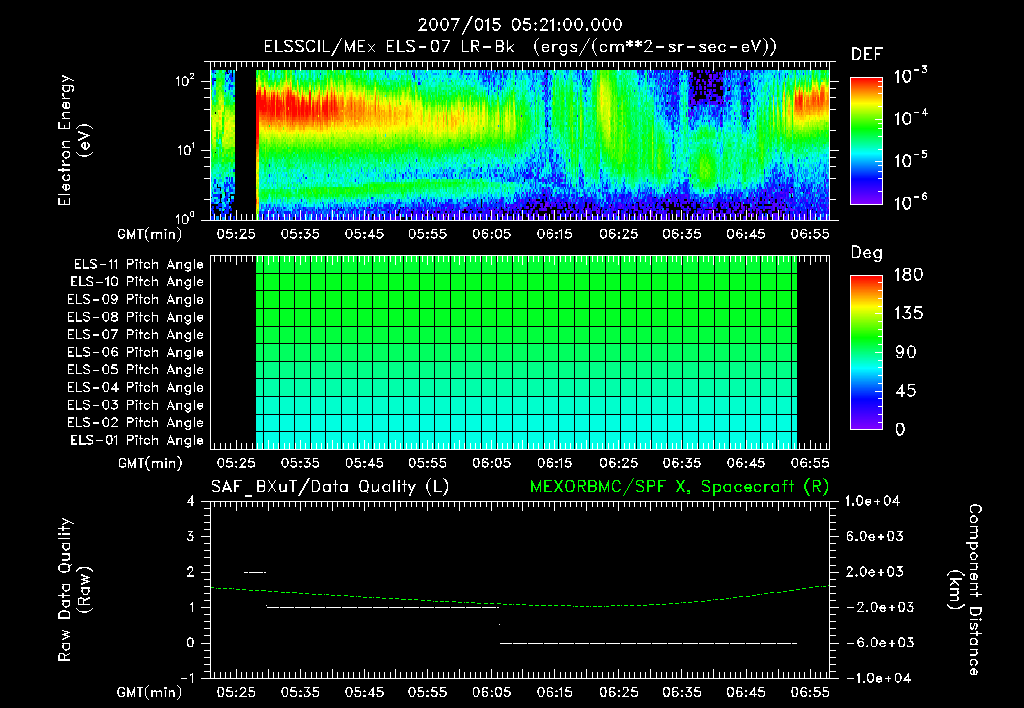The height and width of the screenshot is (708, 1024).
Task: Click the 1.0e+04 right axis value
Action: pyautogui.click(x=872, y=502)
